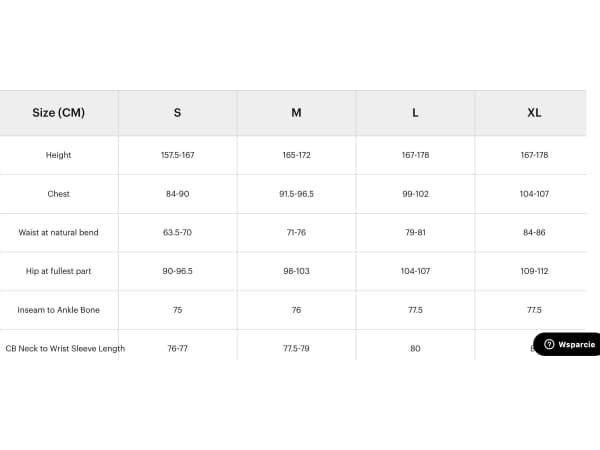
Task: Click the 91.5-96.5 chest value for M
Action: pyautogui.click(x=296, y=194)
